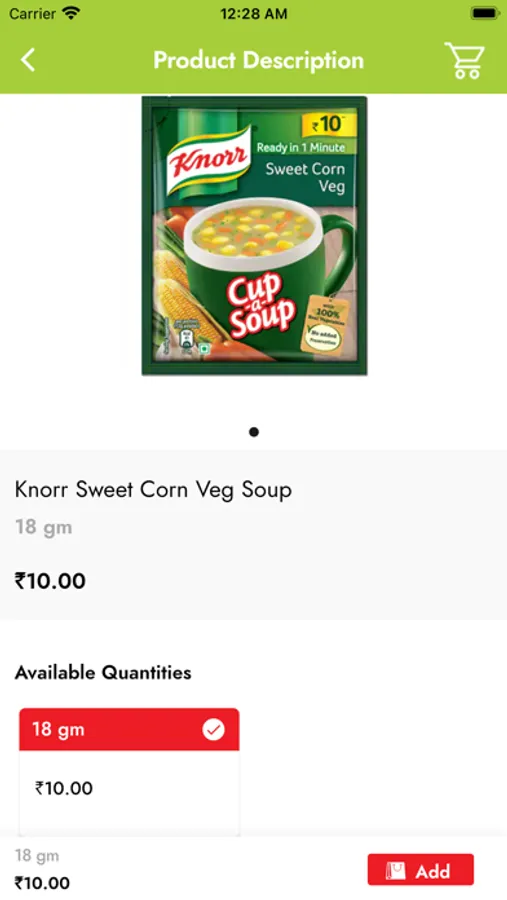
Task: Click the bottom bar ₹10.00 total
Action: point(42,883)
